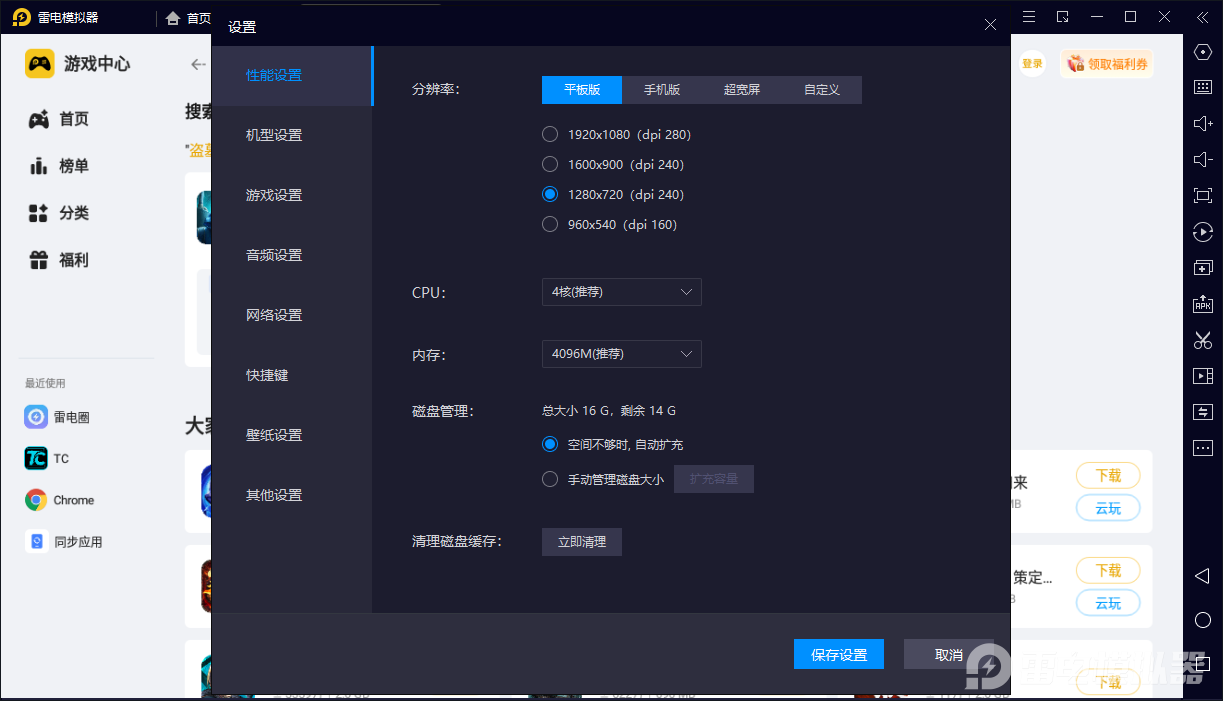Click 保存设置 button

[x=839, y=655]
